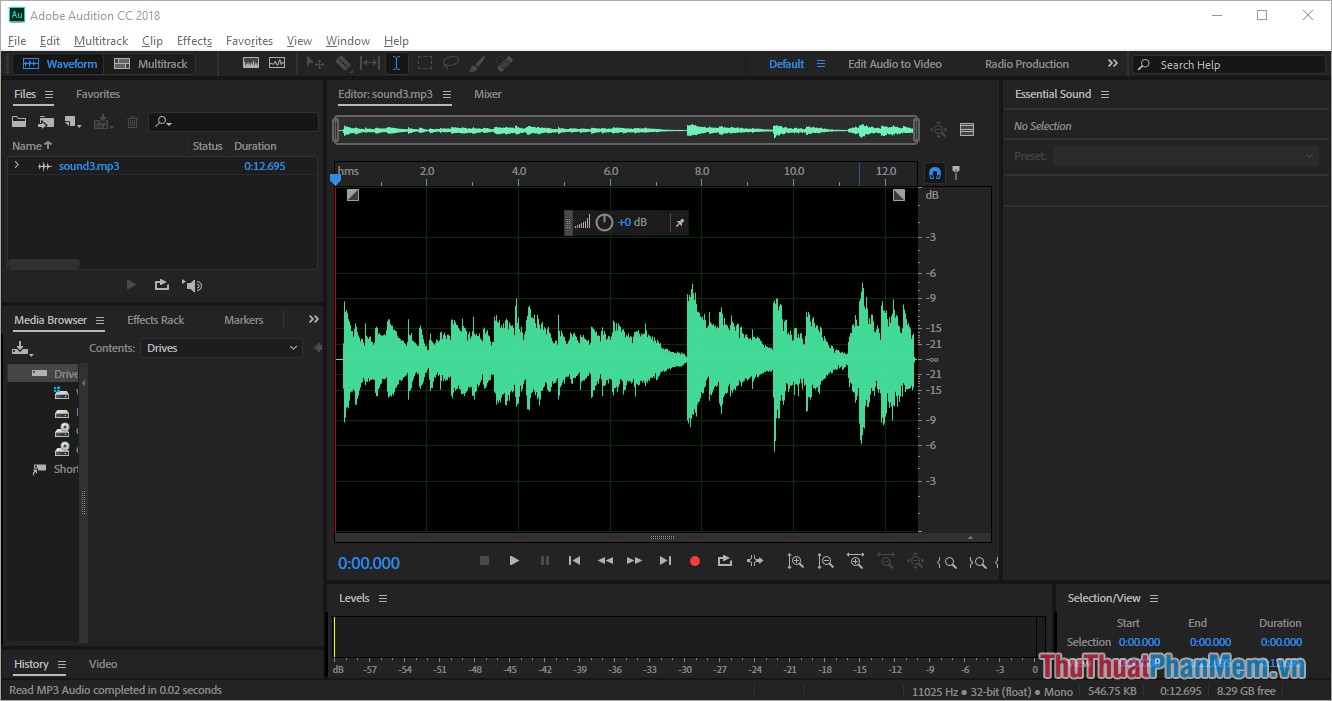1332x701 pixels.
Task: Select the Radio Production workspace
Action: pyautogui.click(x=1026, y=63)
